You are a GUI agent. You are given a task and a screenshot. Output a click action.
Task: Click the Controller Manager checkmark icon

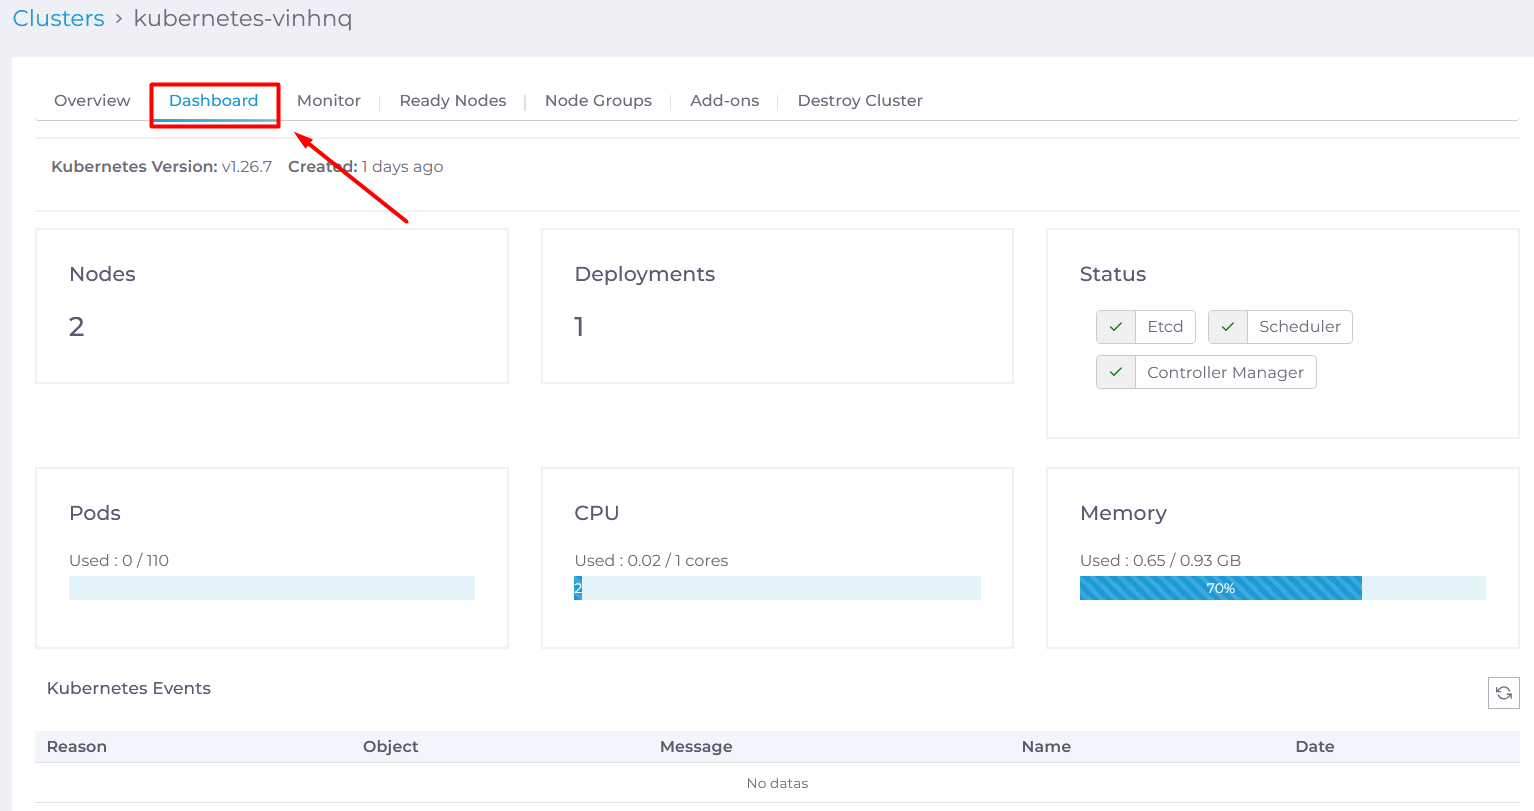click(1116, 372)
